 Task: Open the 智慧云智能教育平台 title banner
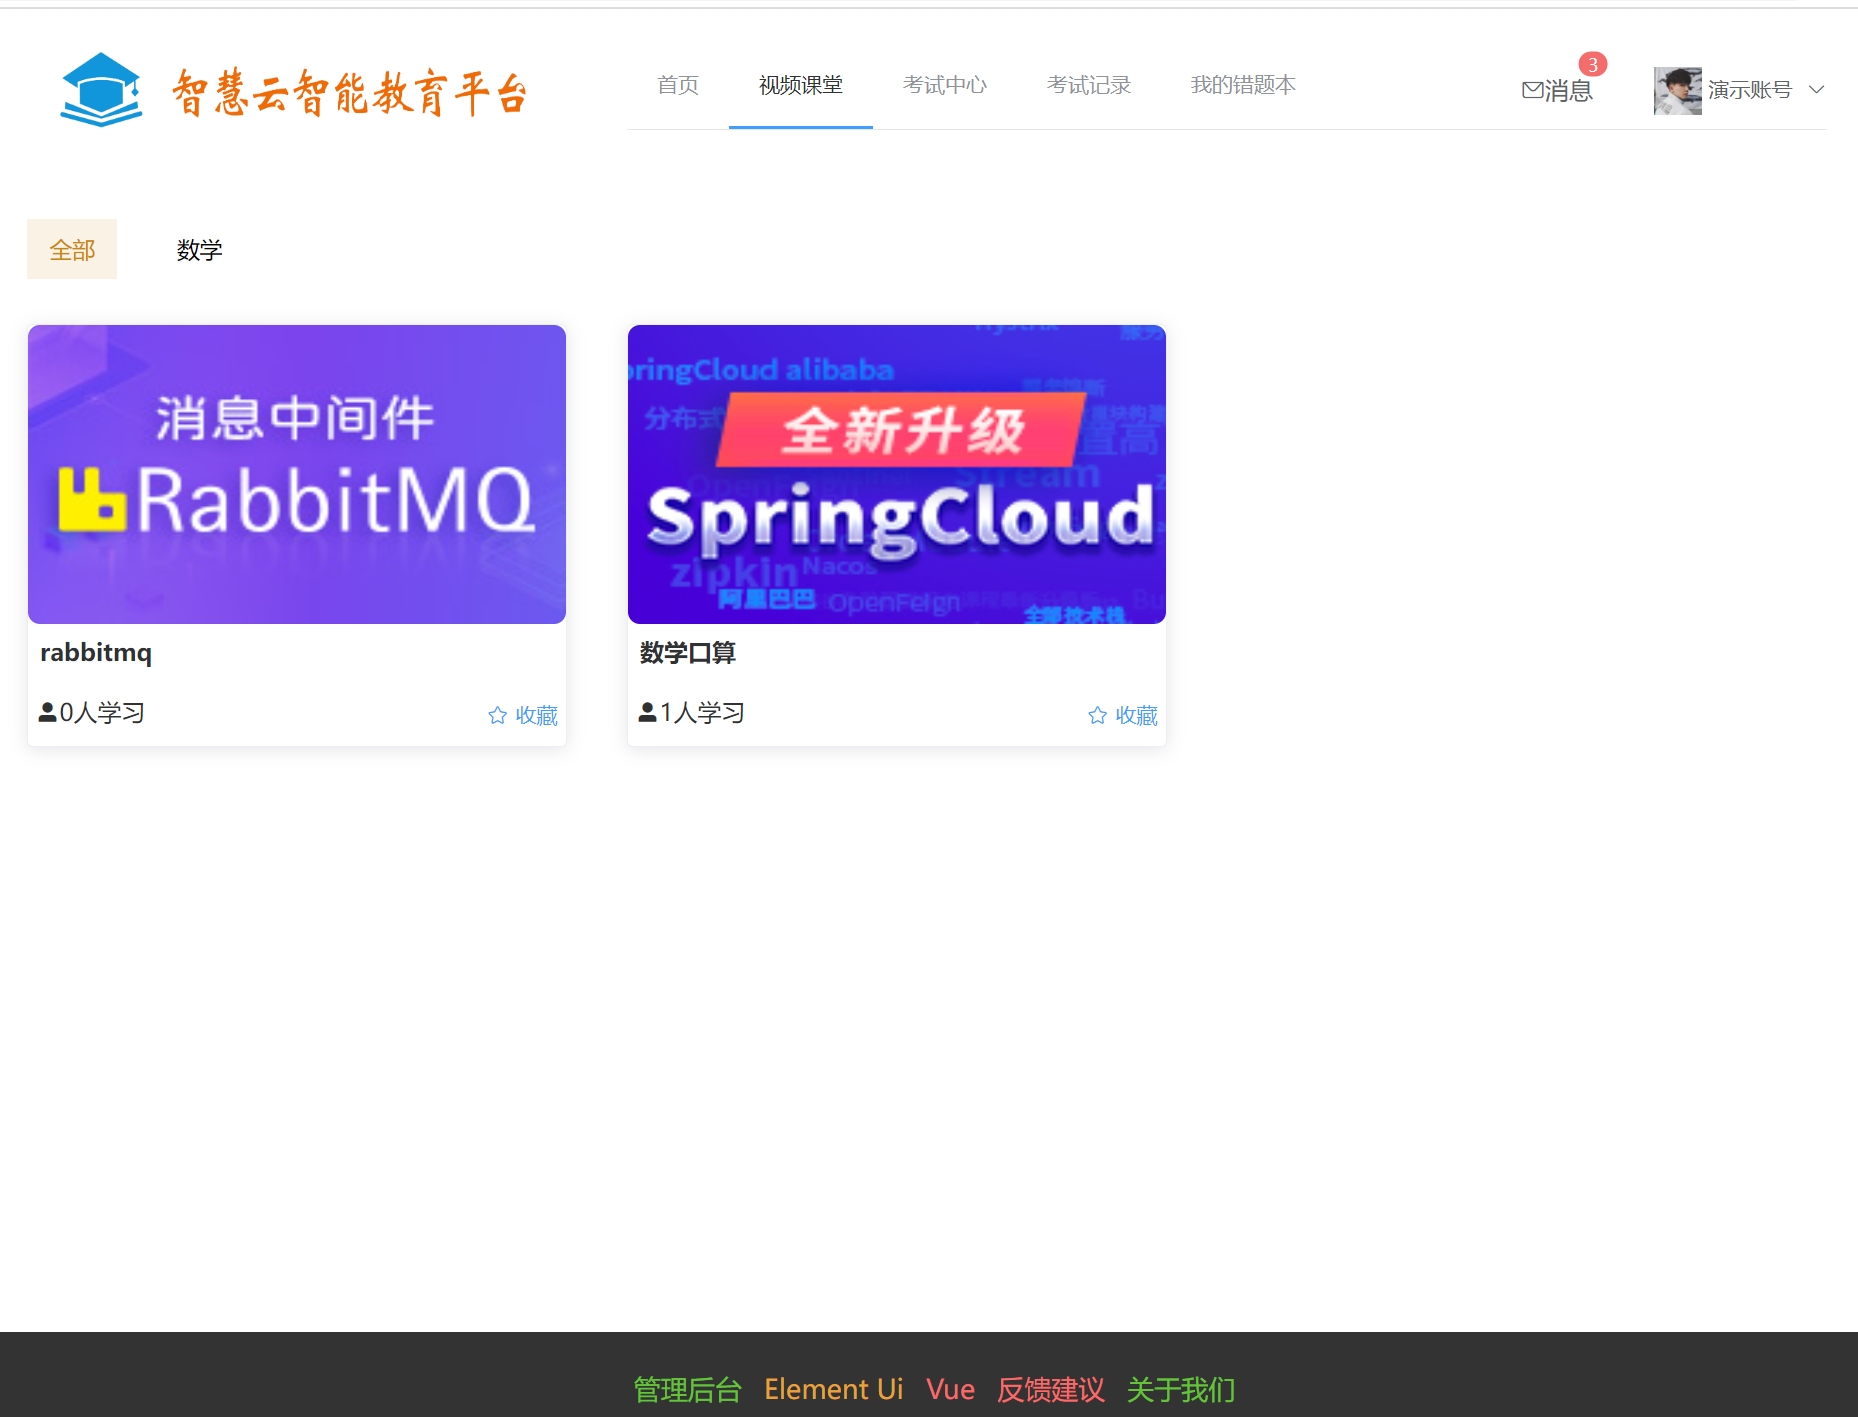point(350,93)
